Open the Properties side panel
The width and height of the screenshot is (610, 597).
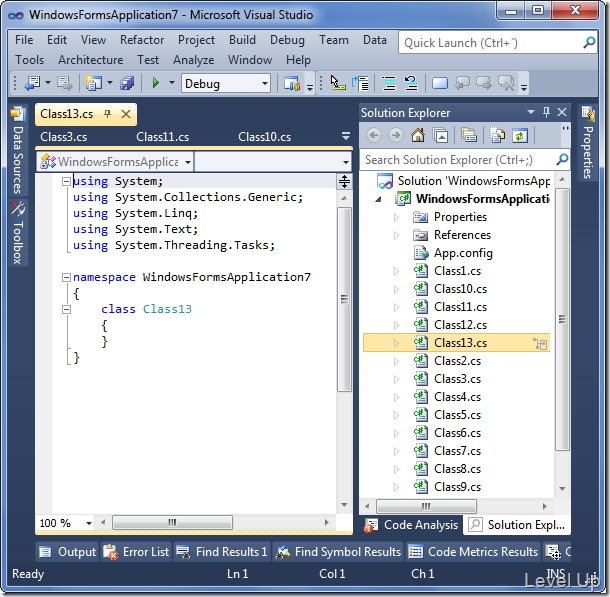[x=588, y=142]
